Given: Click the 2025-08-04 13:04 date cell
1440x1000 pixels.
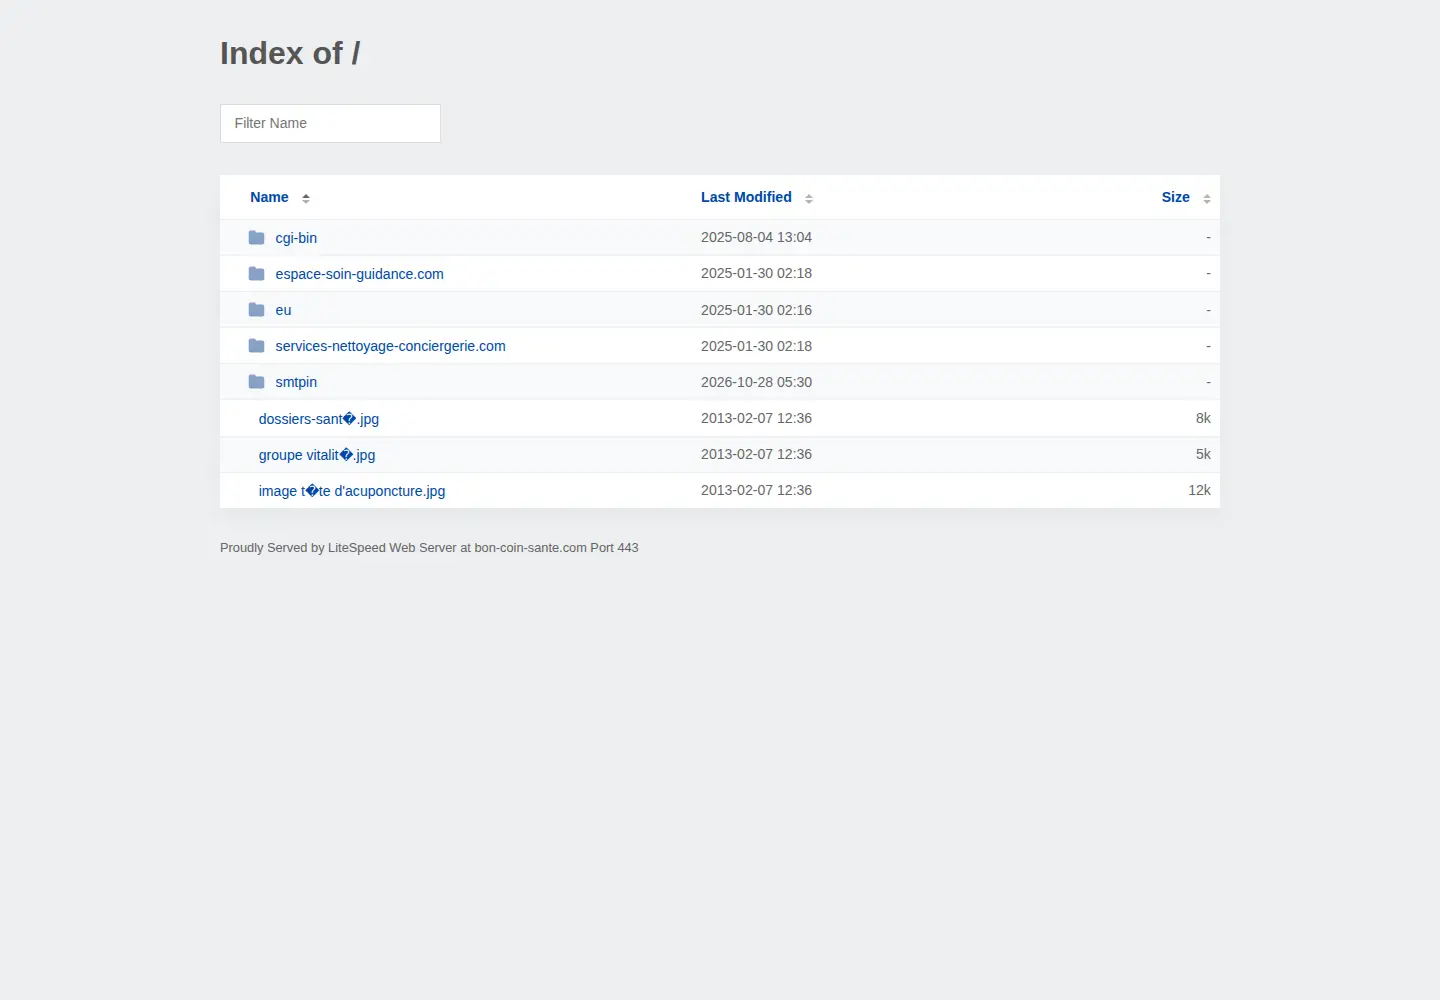Looking at the screenshot, I should coord(756,237).
